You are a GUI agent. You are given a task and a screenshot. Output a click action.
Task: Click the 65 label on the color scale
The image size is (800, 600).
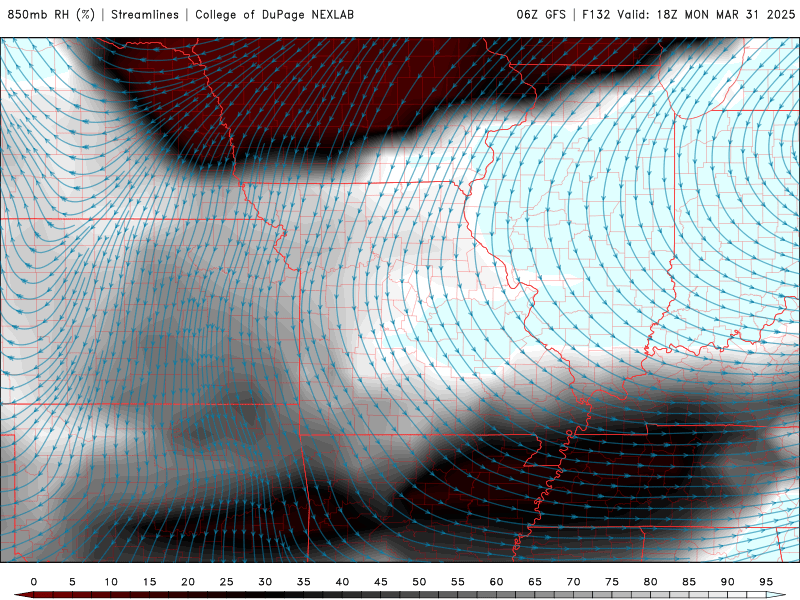pyautogui.click(x=535, y=582)
